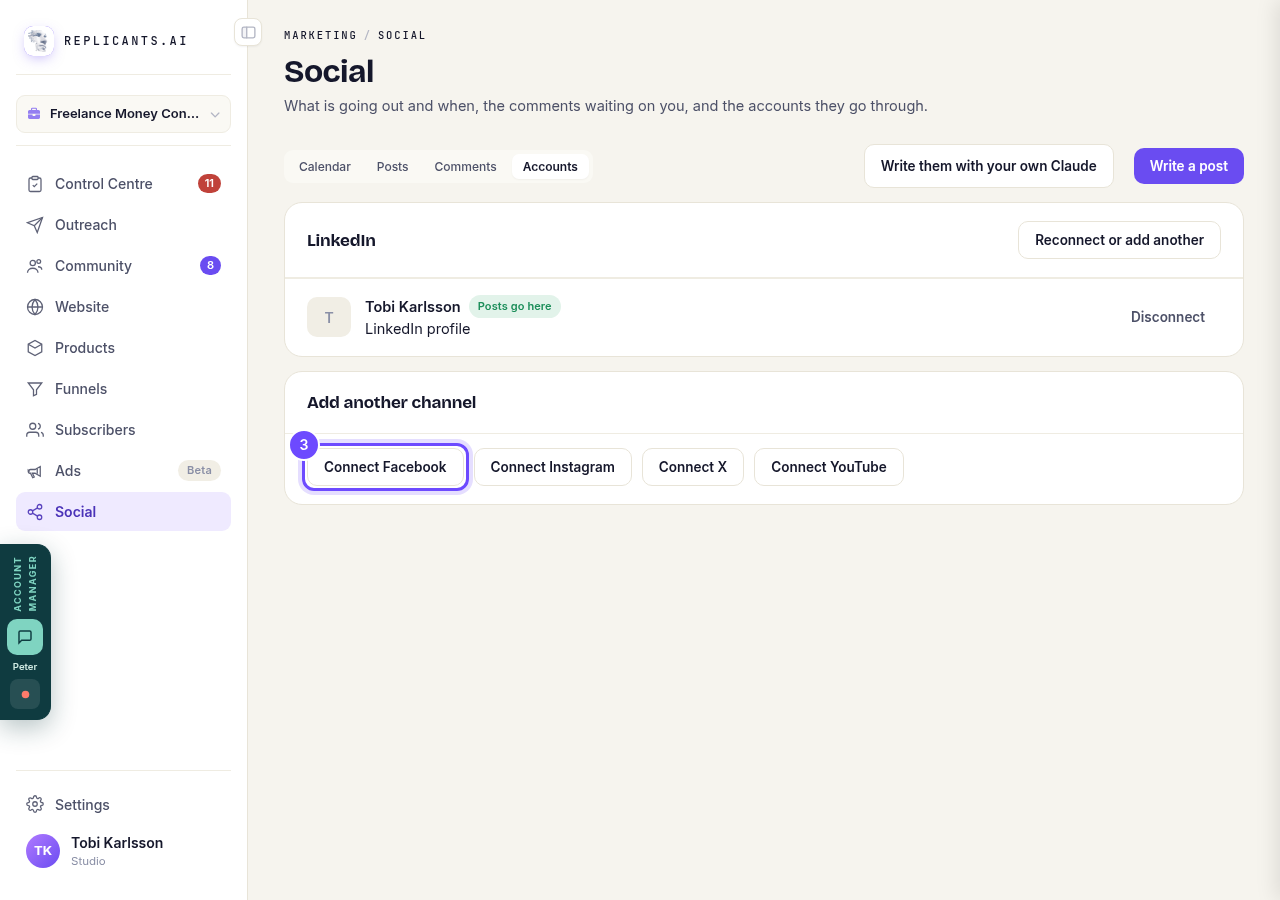Open the Account Manager chat bubble

tap(25, 637)
